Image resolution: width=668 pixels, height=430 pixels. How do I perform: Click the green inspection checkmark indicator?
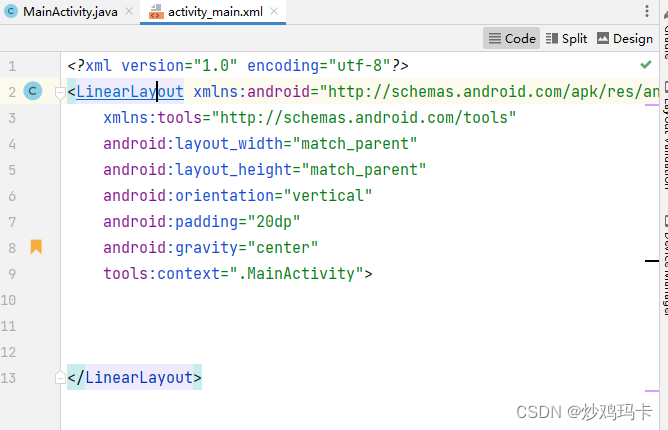tap(646, 65)
